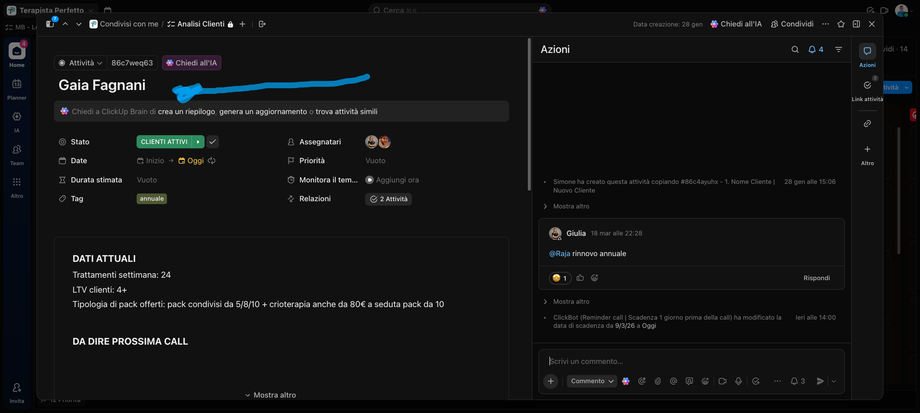Like Giulia's comment with thumbs-up icon
This screenshot has height=413, width=920.
tap(580, 278)
